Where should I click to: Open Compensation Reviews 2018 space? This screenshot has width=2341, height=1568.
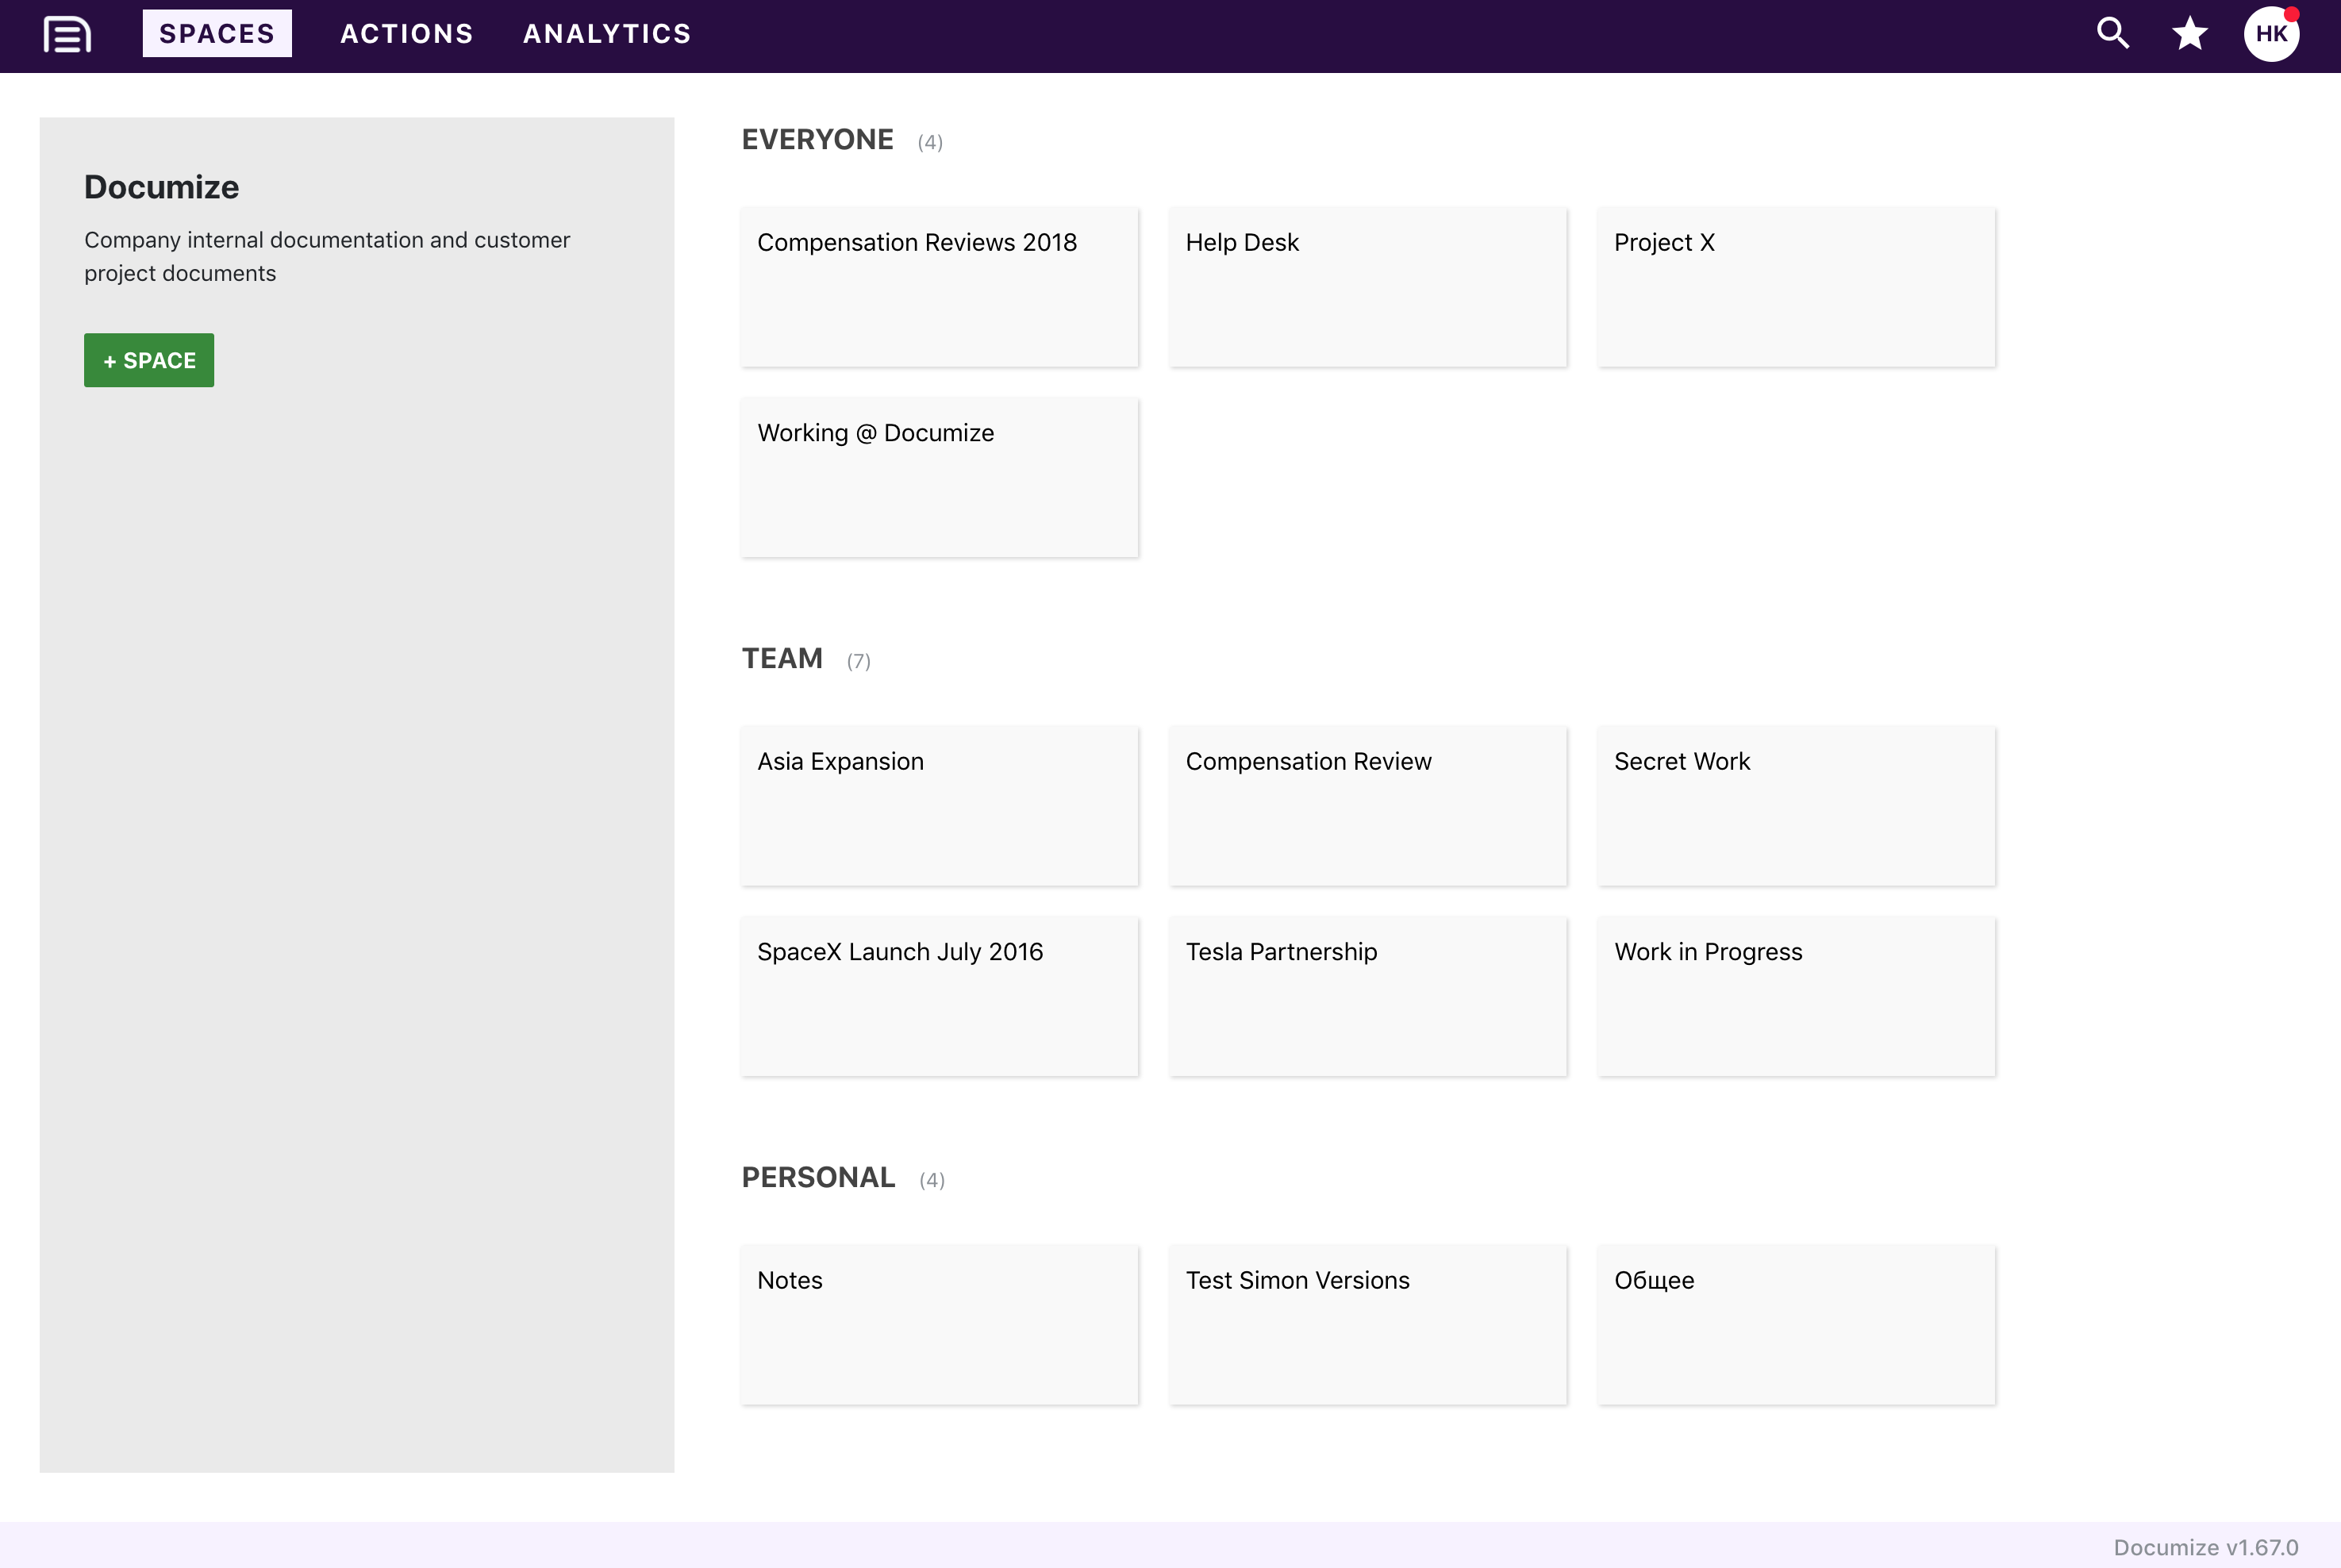pyautogui.click(x=939, y=287)
